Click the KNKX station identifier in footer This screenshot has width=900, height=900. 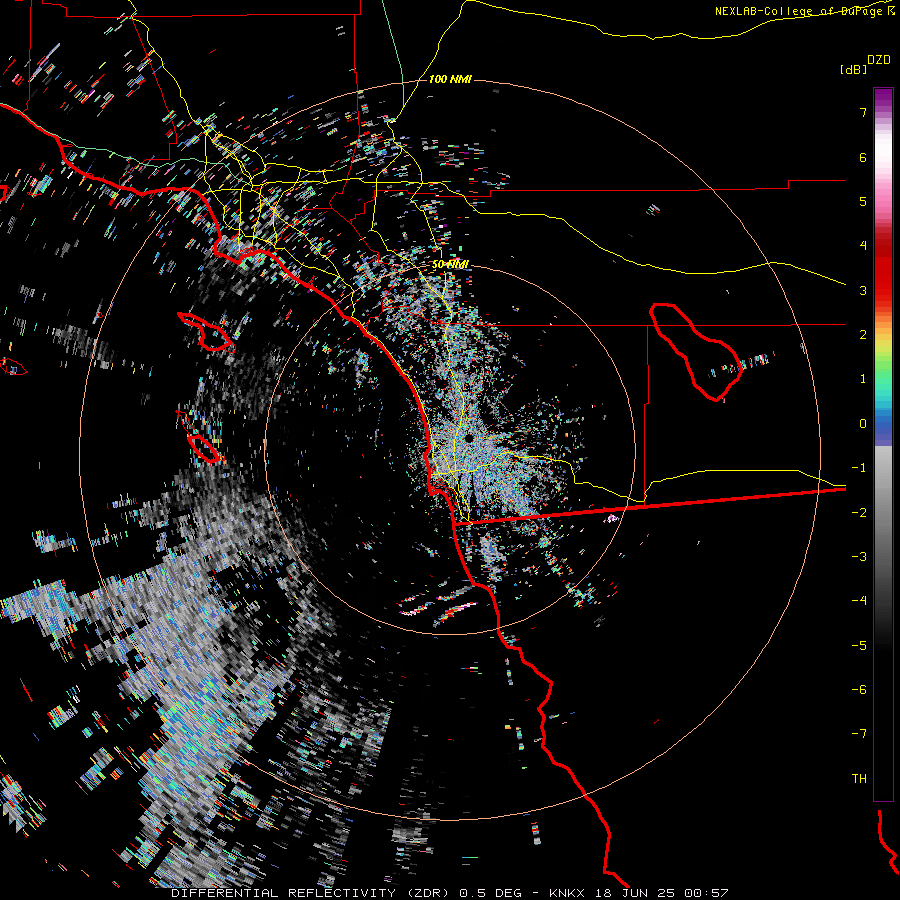point(567,893)
